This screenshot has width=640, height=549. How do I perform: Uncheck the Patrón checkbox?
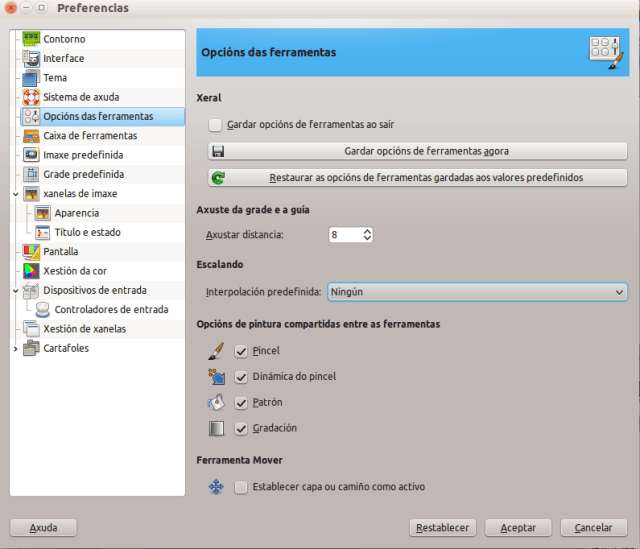(241, 402)
